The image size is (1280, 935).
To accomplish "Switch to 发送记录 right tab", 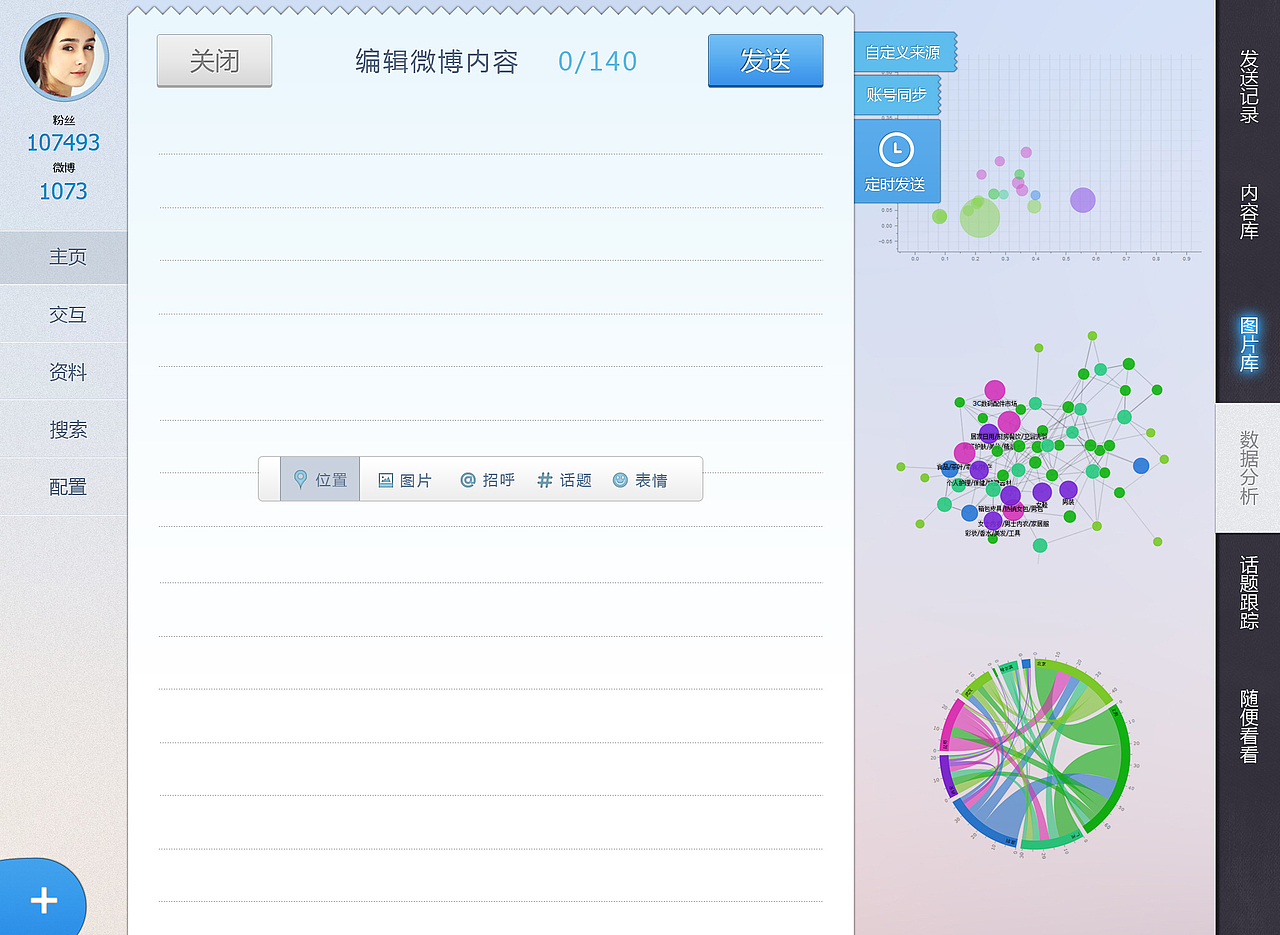I will click(x=1249, y=86).
